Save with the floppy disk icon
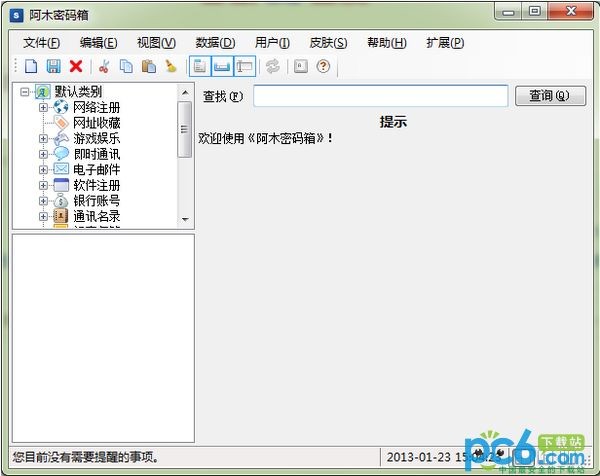This screenshot has width=600, height=476. pos(54,66)
